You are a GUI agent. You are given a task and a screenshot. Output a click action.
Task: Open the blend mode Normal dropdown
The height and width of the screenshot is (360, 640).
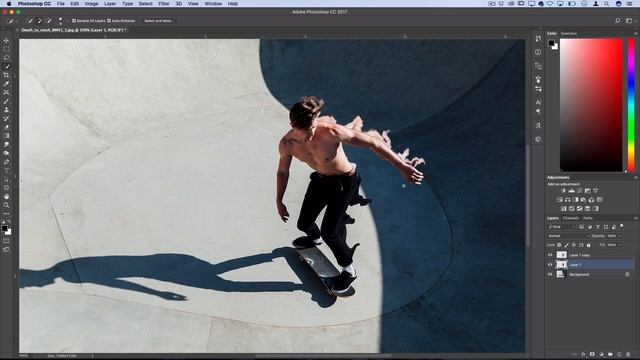[568, 236]
